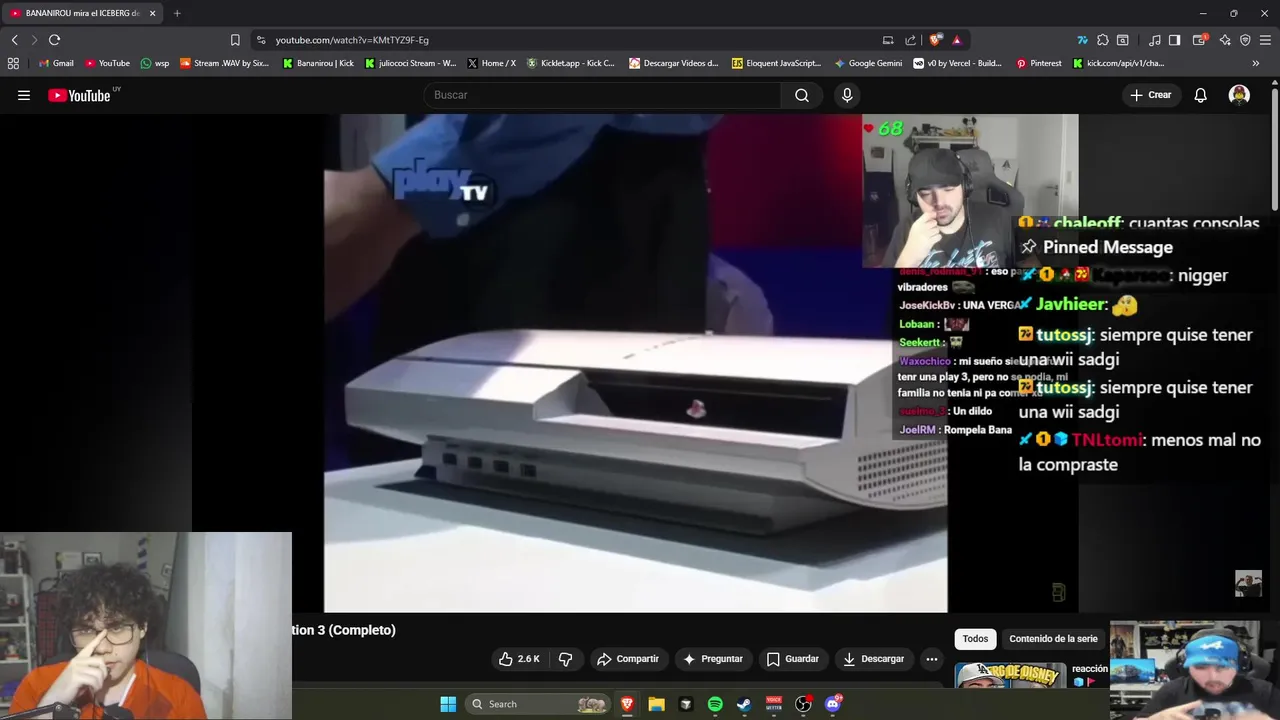This screenshot has height=720, width=1280.
Task: Start voice search with the microphone
Action: tap(847, 95)
